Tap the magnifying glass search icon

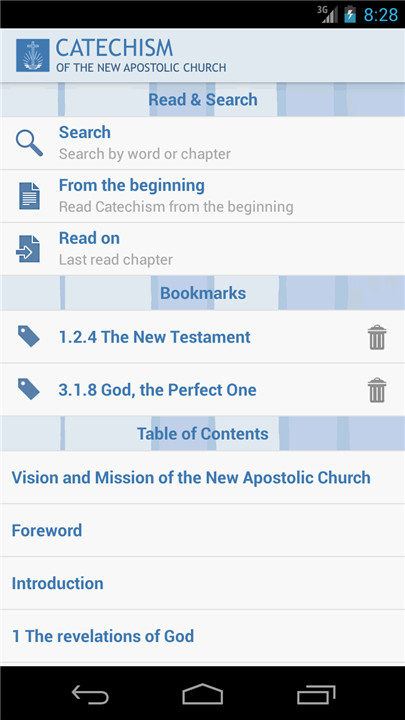[x=29, y=143]
